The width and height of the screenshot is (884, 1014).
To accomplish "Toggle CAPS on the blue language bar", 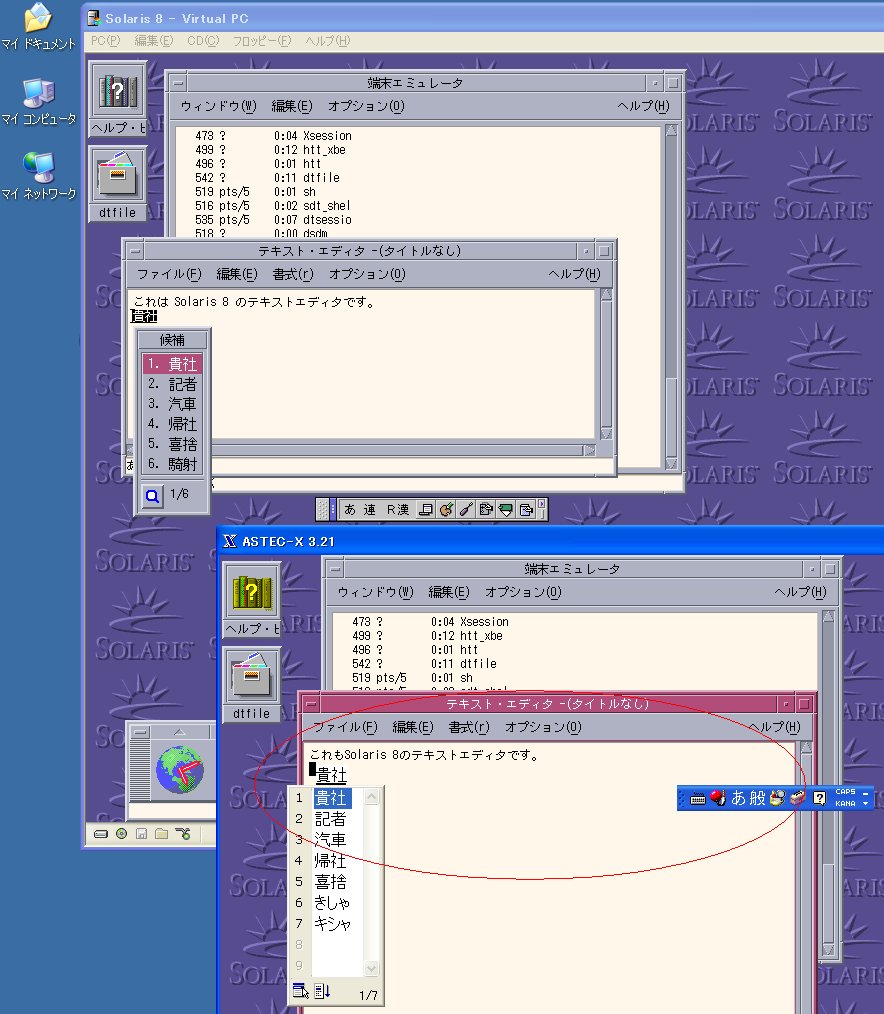I will (845, 792).
